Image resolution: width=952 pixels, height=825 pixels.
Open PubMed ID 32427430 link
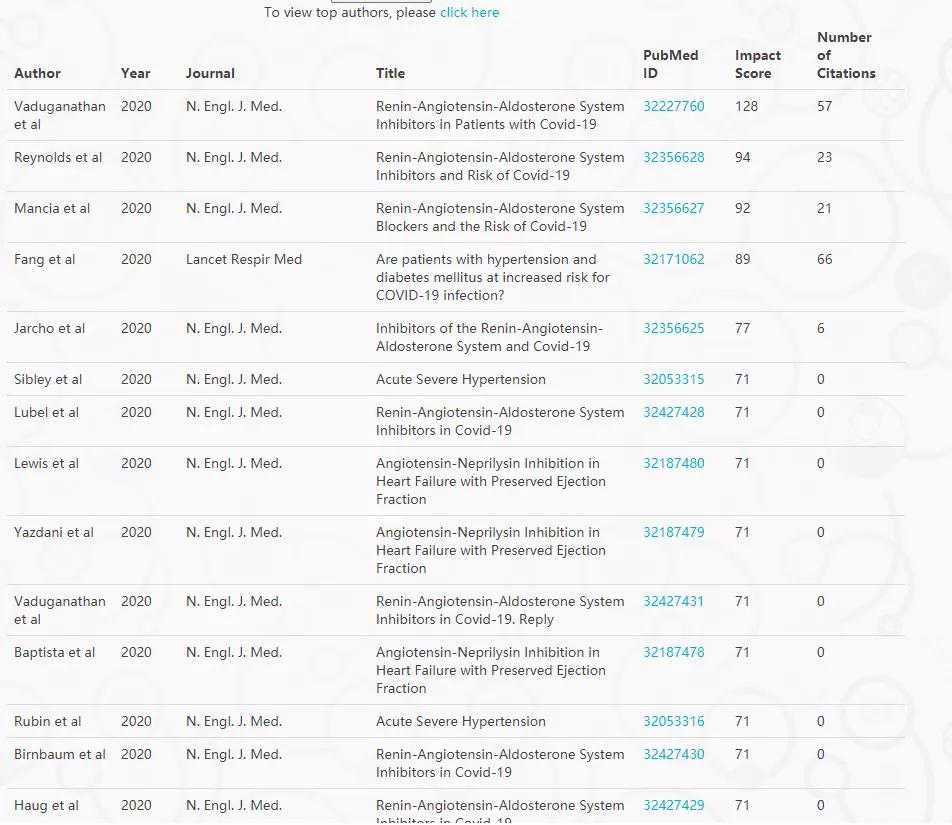point(673,755)
